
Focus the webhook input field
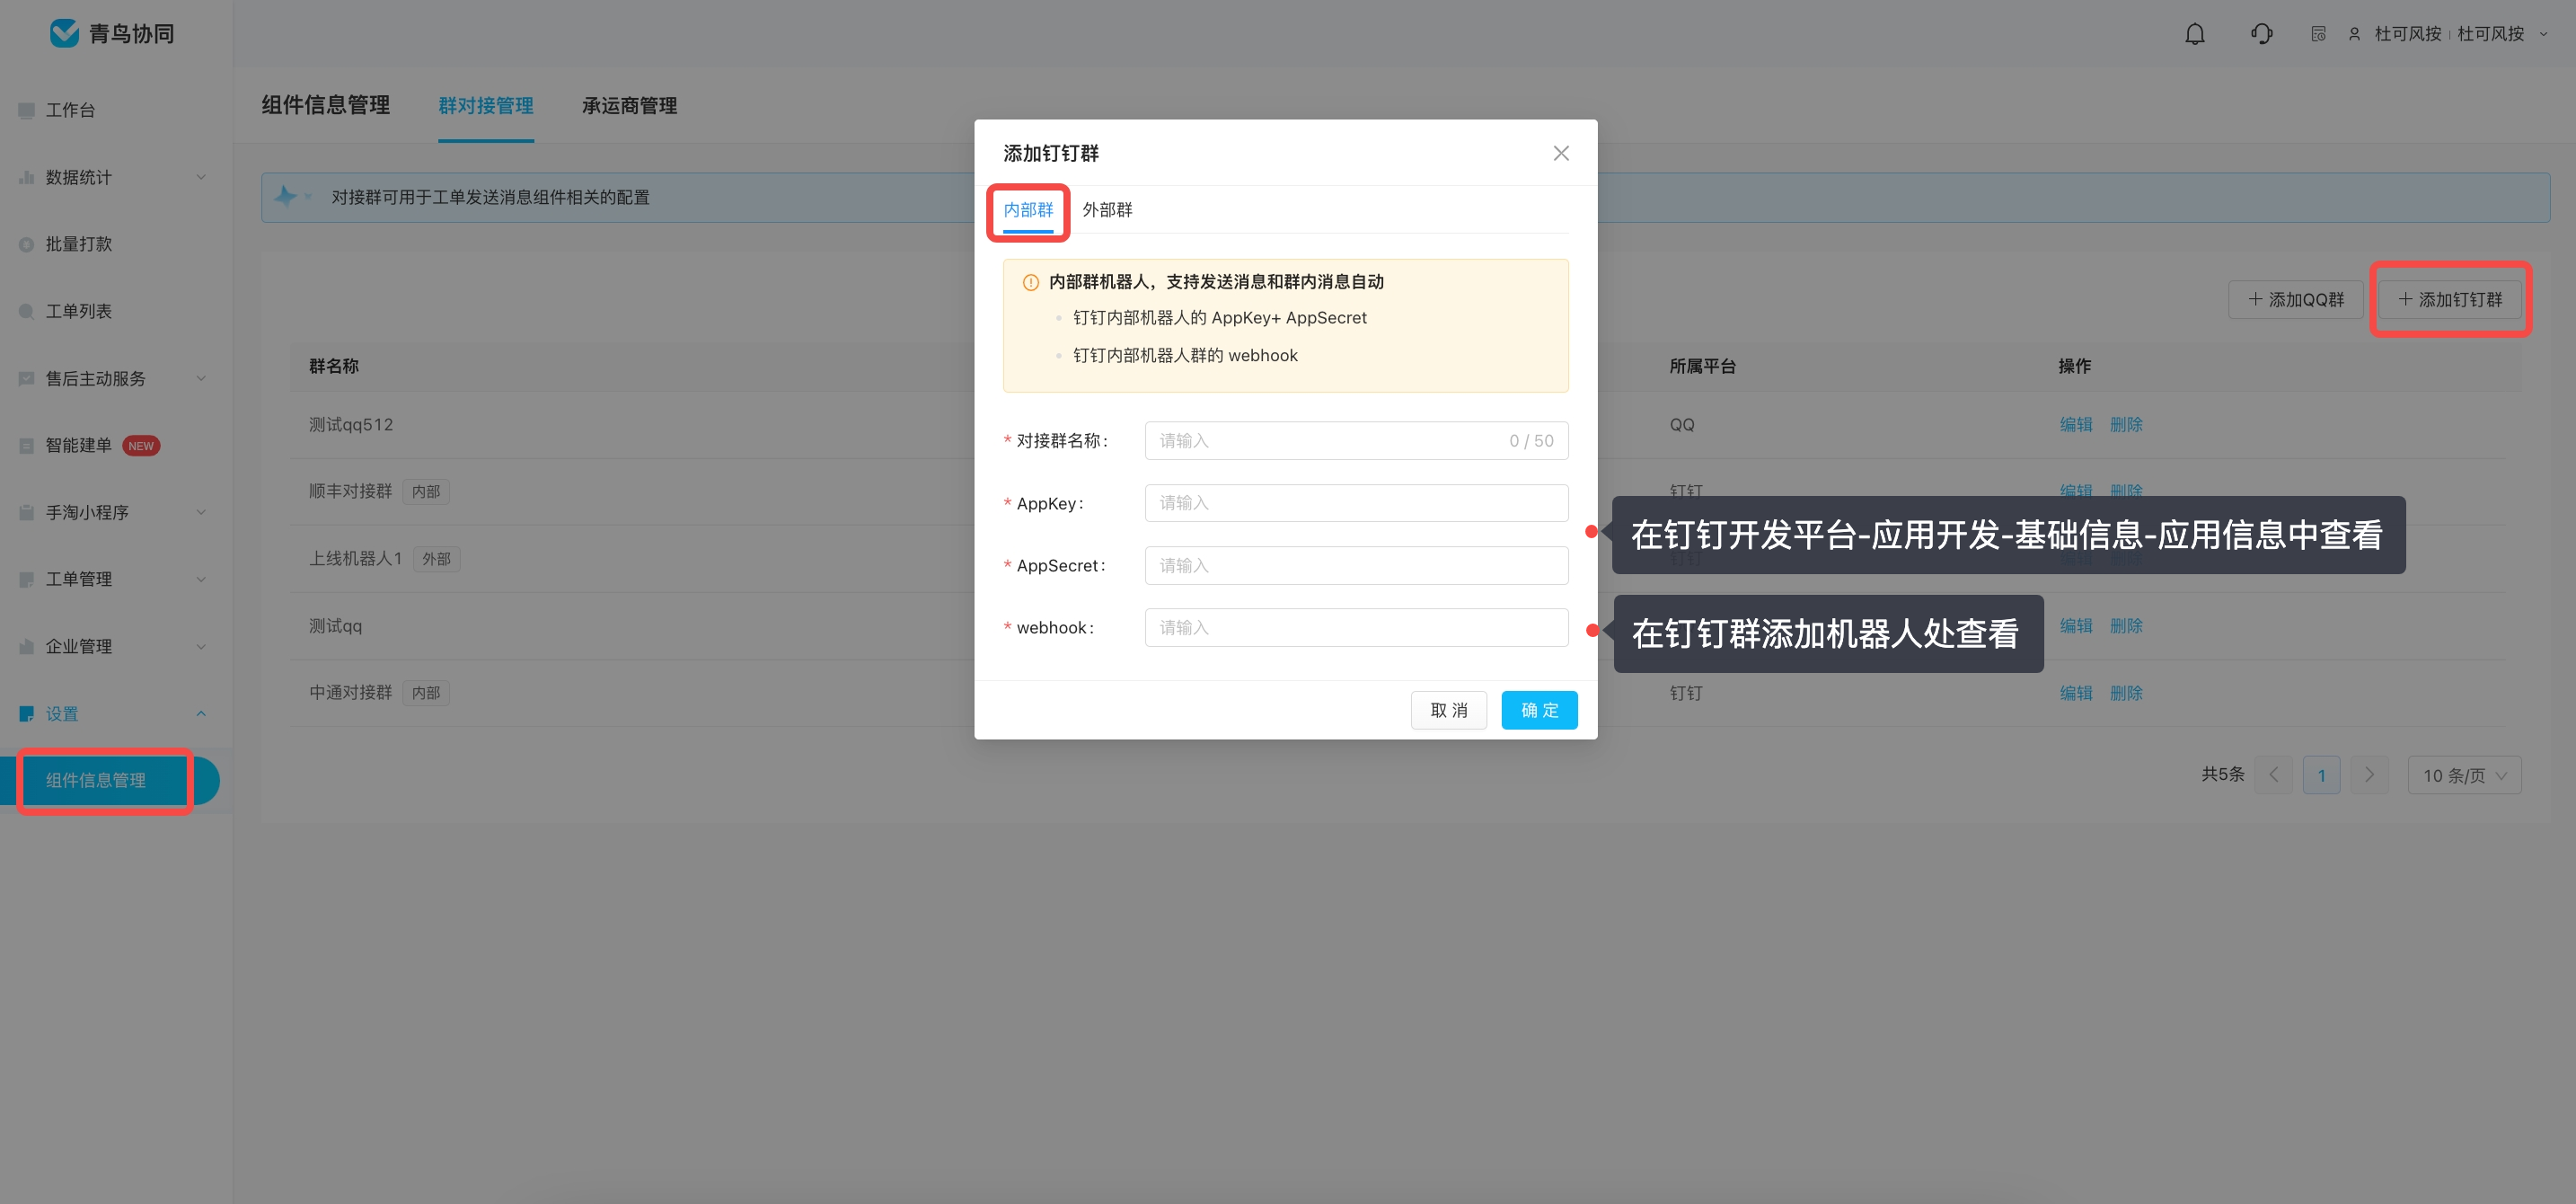1356,628
